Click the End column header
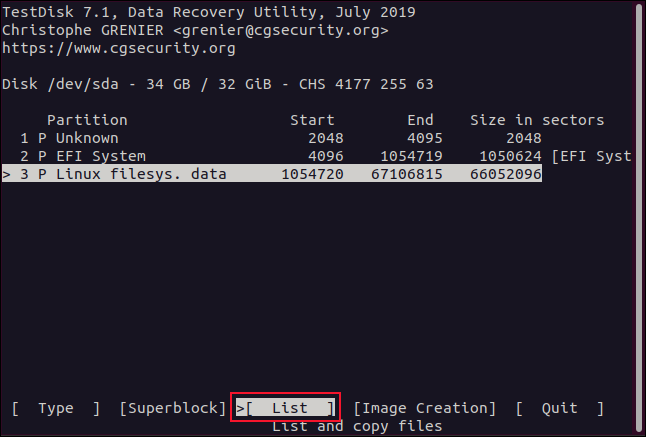Screen dimensions: 646x437 [420, 120]
